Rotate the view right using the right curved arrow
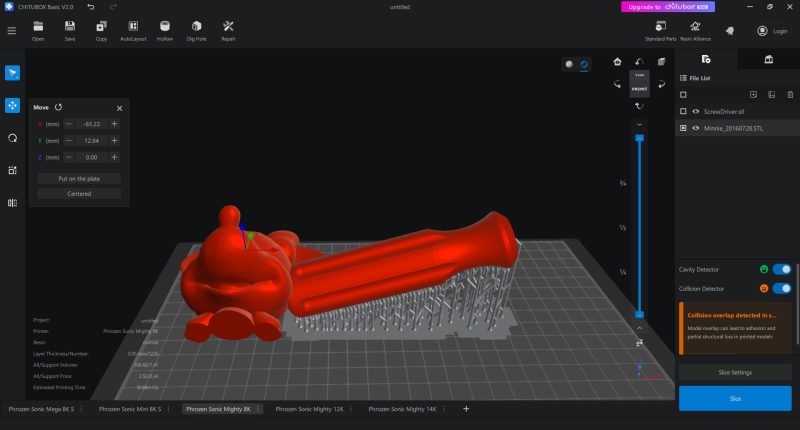800x430 pixels. (x=661, y=84)
